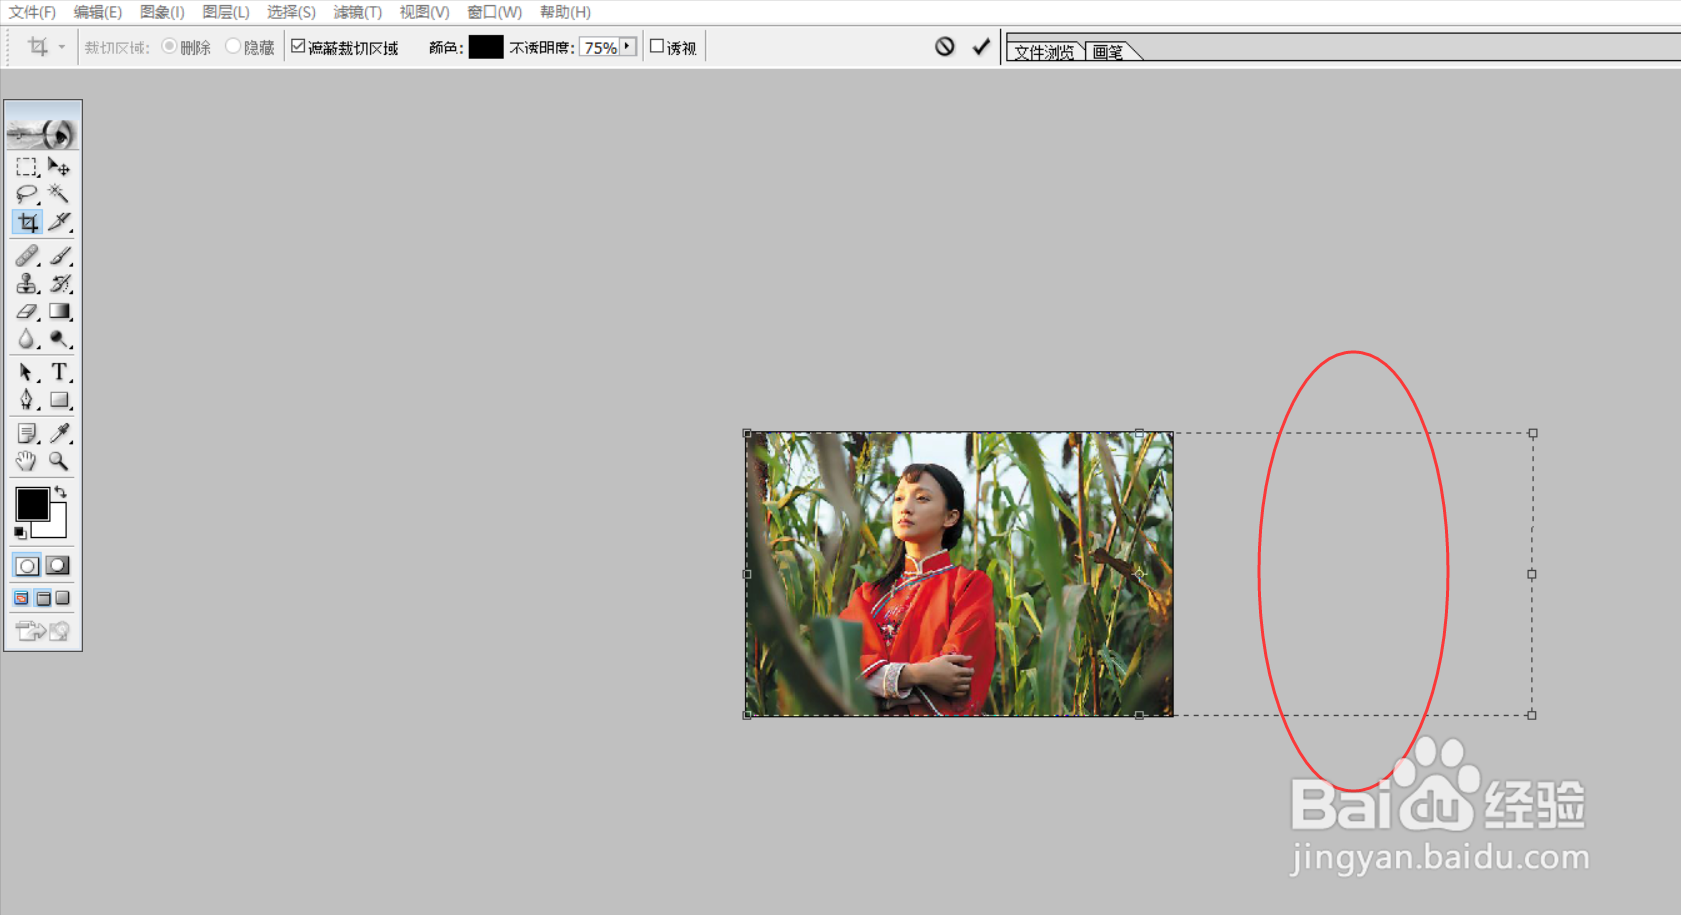This screenshot has width=1681, height=915.
Task: Switch to the 文件浏览 tab
Action: click(1044, 52)
